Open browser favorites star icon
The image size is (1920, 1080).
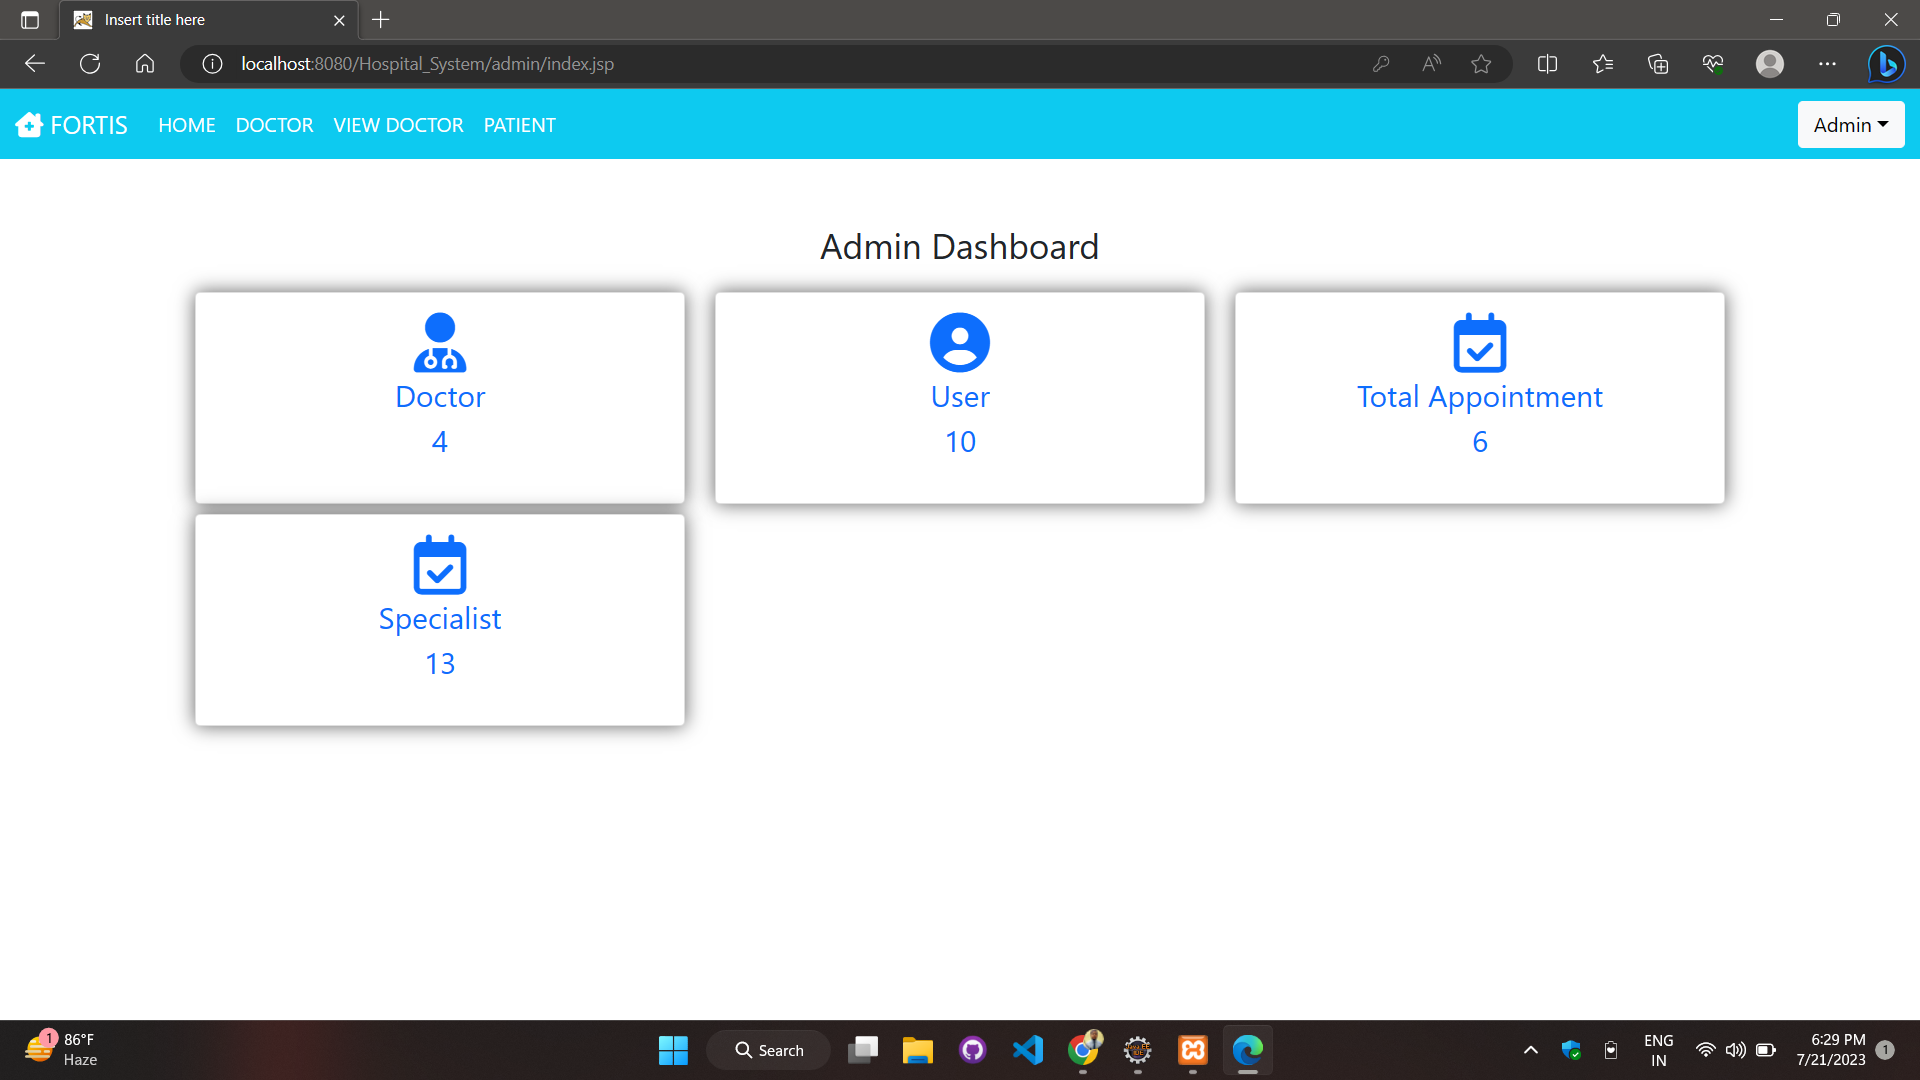tap(1481, 63)
